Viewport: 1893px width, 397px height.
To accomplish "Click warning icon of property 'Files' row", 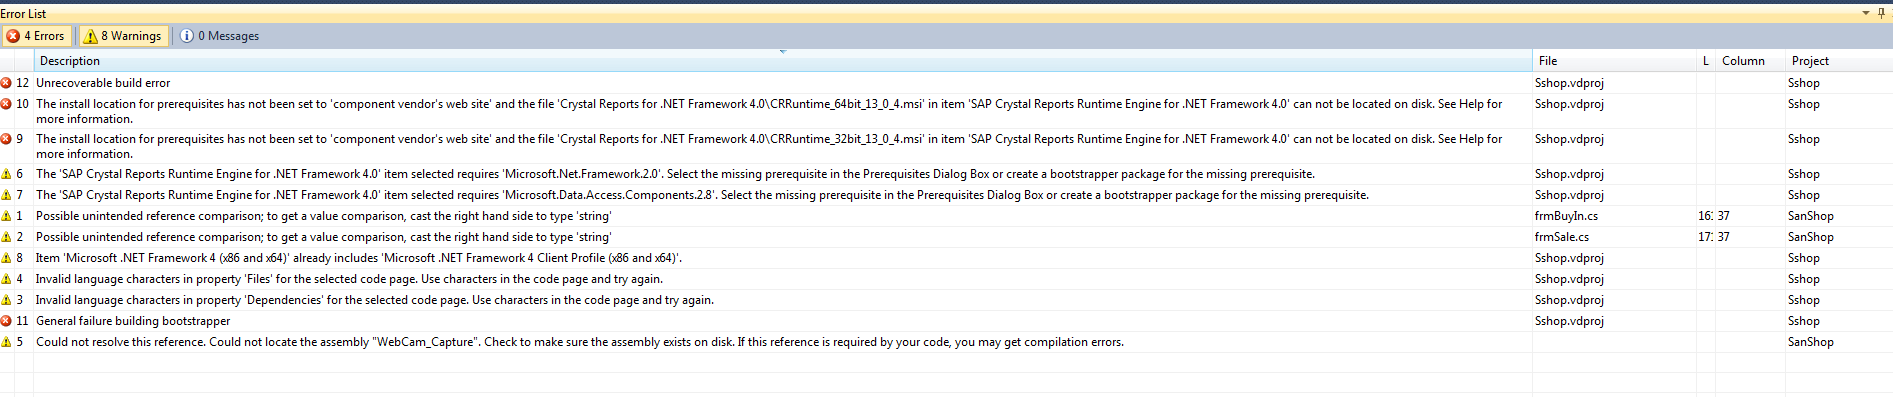I will click(7, 279).
